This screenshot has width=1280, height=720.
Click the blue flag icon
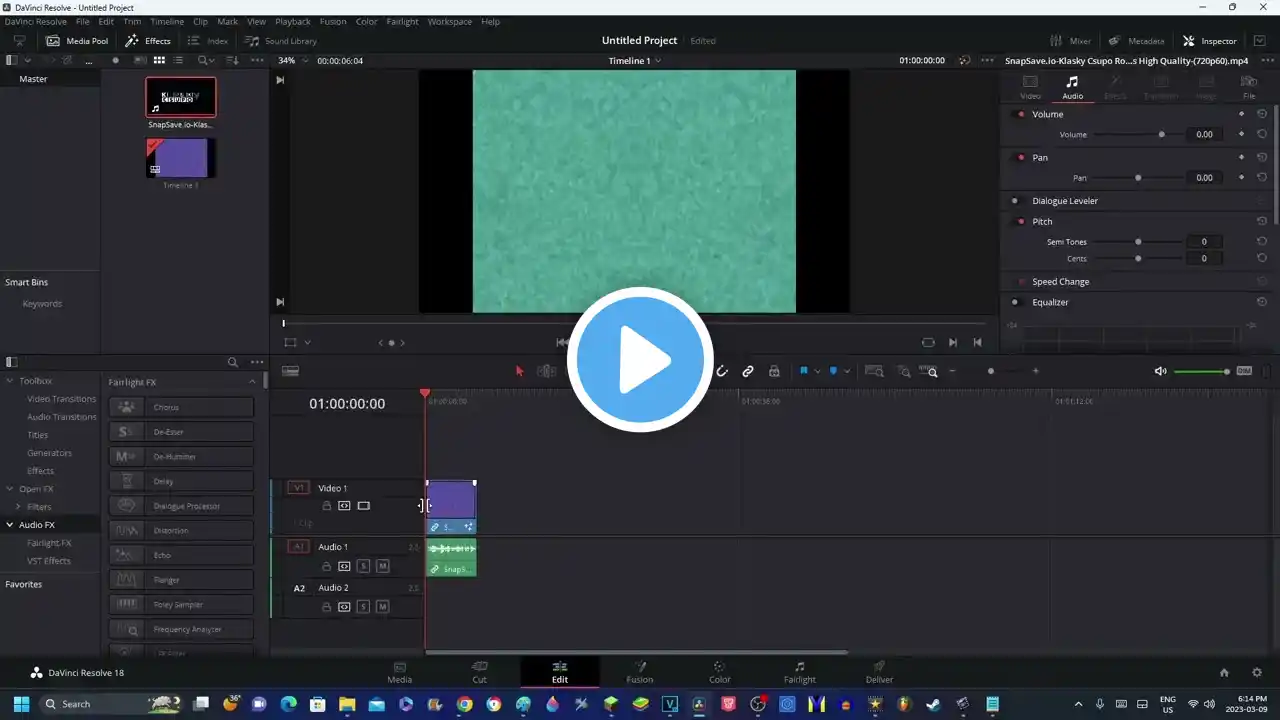(803, 371)
